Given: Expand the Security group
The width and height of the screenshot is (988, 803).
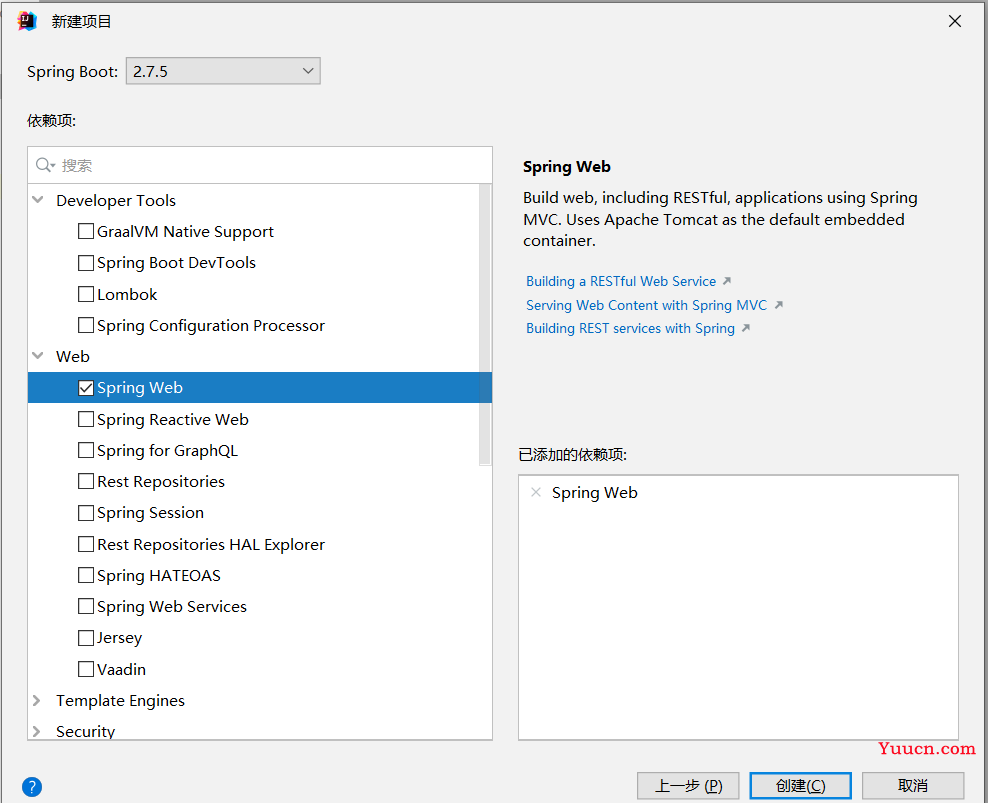Looking at the screenshot, I should [37, 731].
